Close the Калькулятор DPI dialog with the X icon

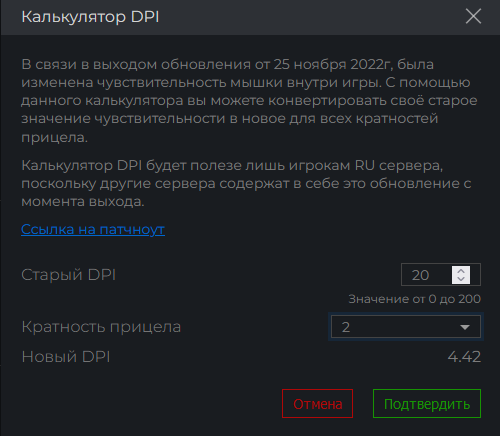click(473, 17)
